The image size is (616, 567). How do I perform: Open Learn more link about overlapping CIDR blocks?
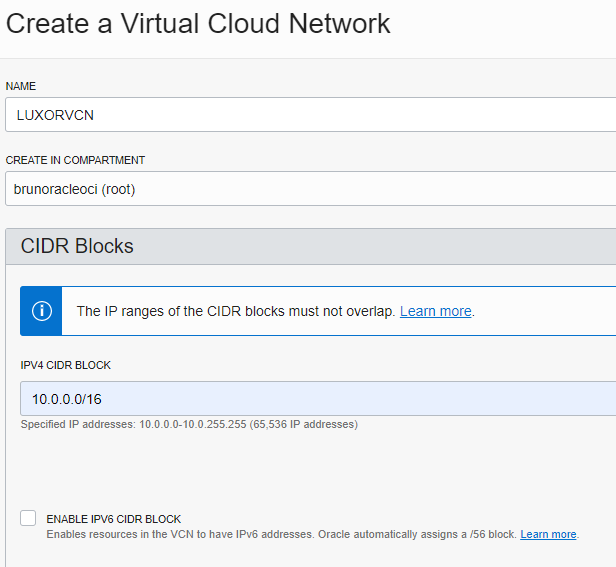(x=435, y=311)
